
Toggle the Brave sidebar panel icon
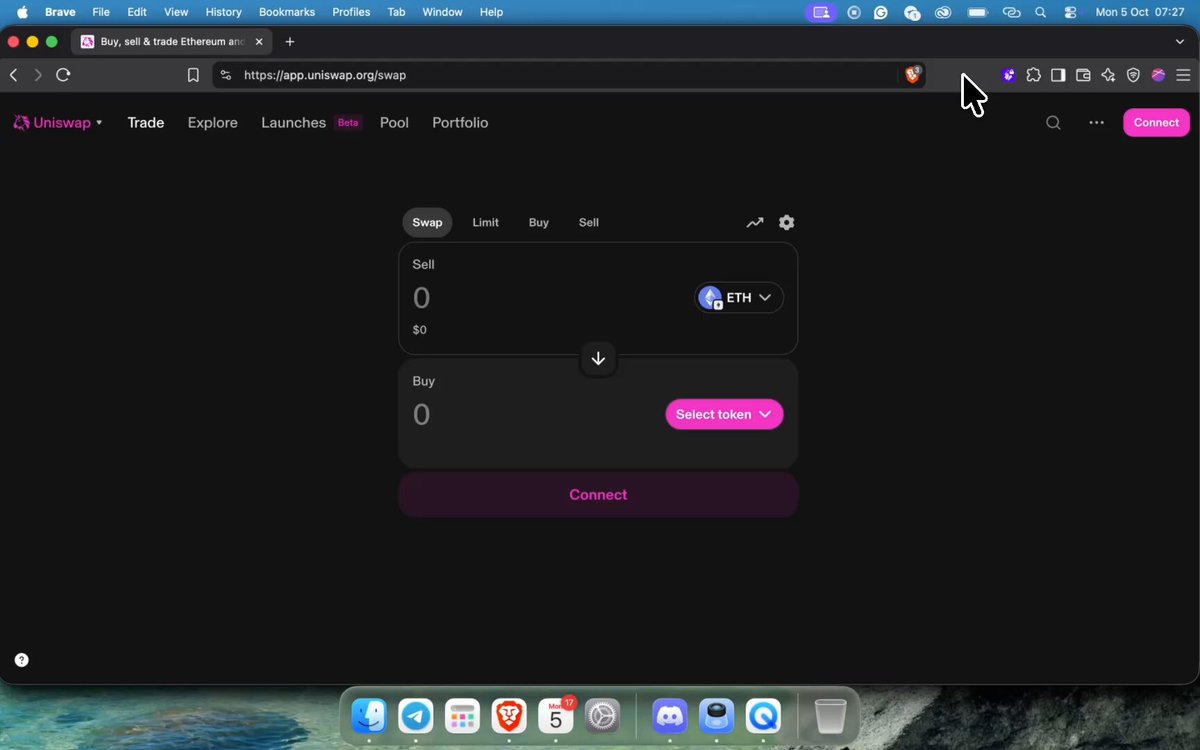click(x=1058, y=75)
